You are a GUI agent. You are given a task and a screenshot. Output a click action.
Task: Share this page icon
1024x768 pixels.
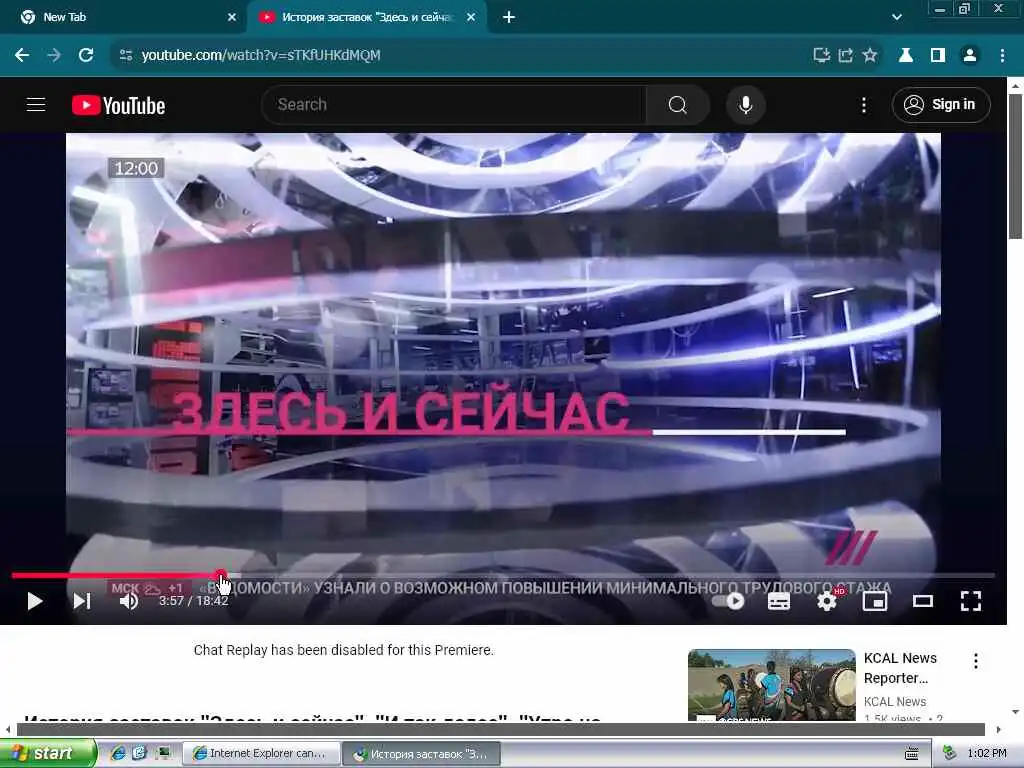[846, 55]
